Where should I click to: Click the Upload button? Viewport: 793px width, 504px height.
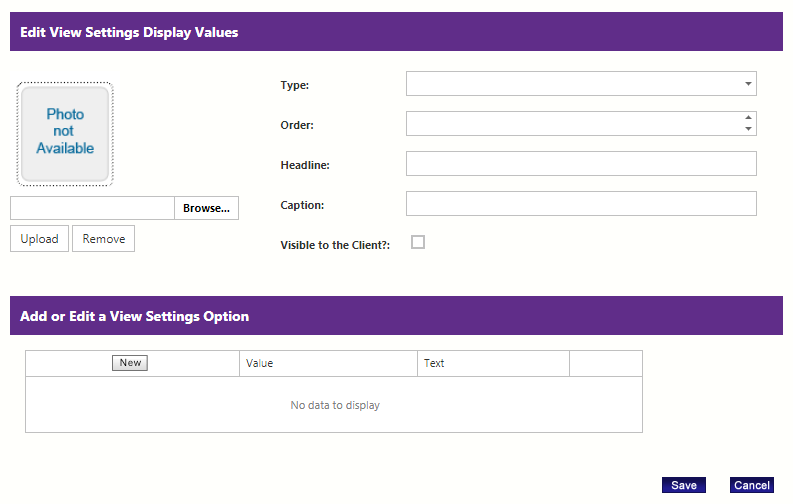click(x=40, y=239)
